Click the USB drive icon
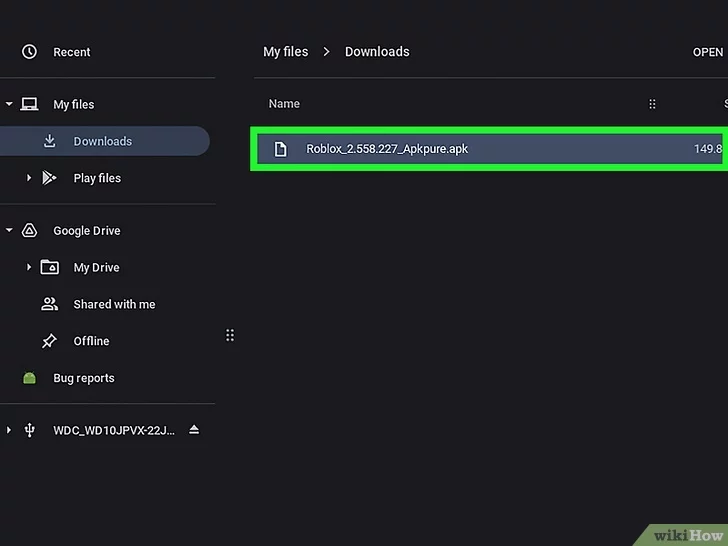 pos(29,430)
